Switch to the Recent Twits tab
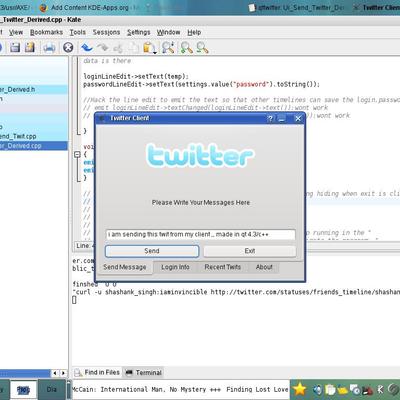 coord(223,267)
